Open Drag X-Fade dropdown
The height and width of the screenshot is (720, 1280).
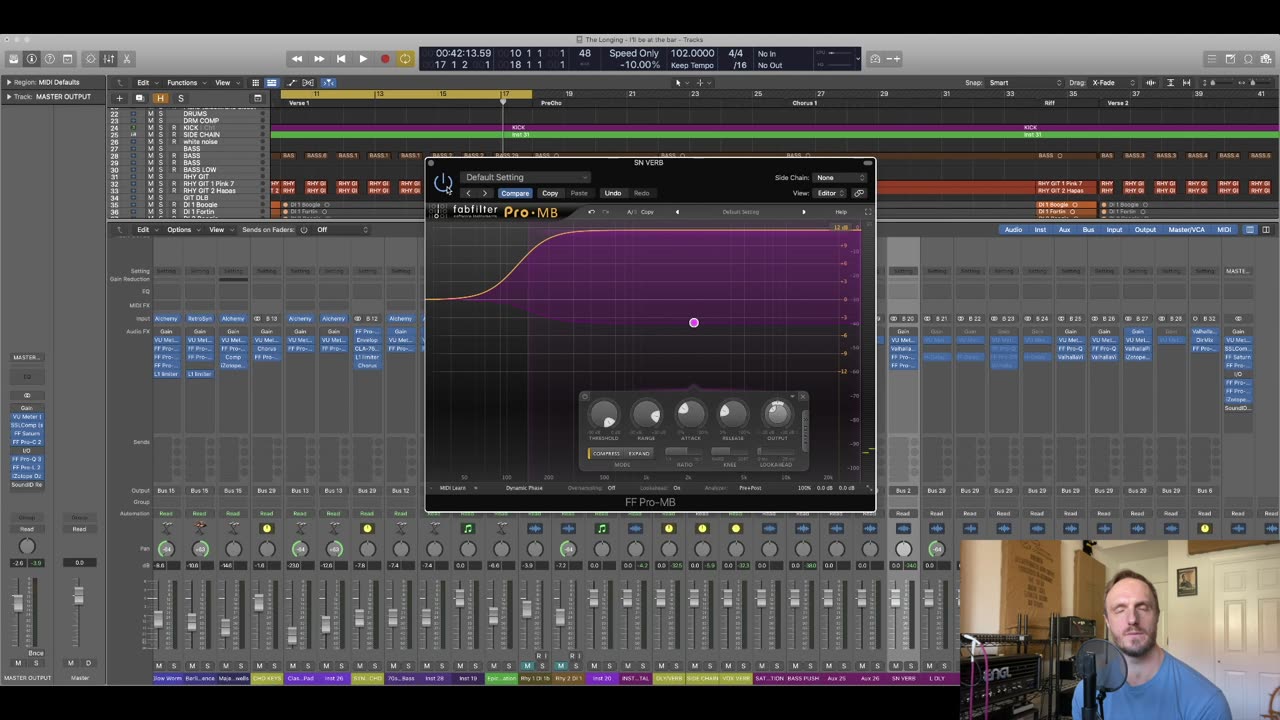[1112, 83]
